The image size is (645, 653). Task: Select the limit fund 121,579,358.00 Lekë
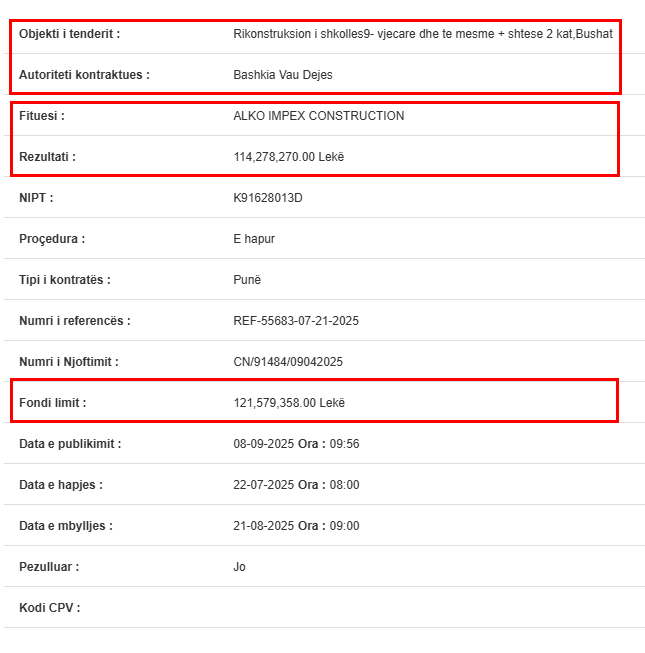[289, 403]
